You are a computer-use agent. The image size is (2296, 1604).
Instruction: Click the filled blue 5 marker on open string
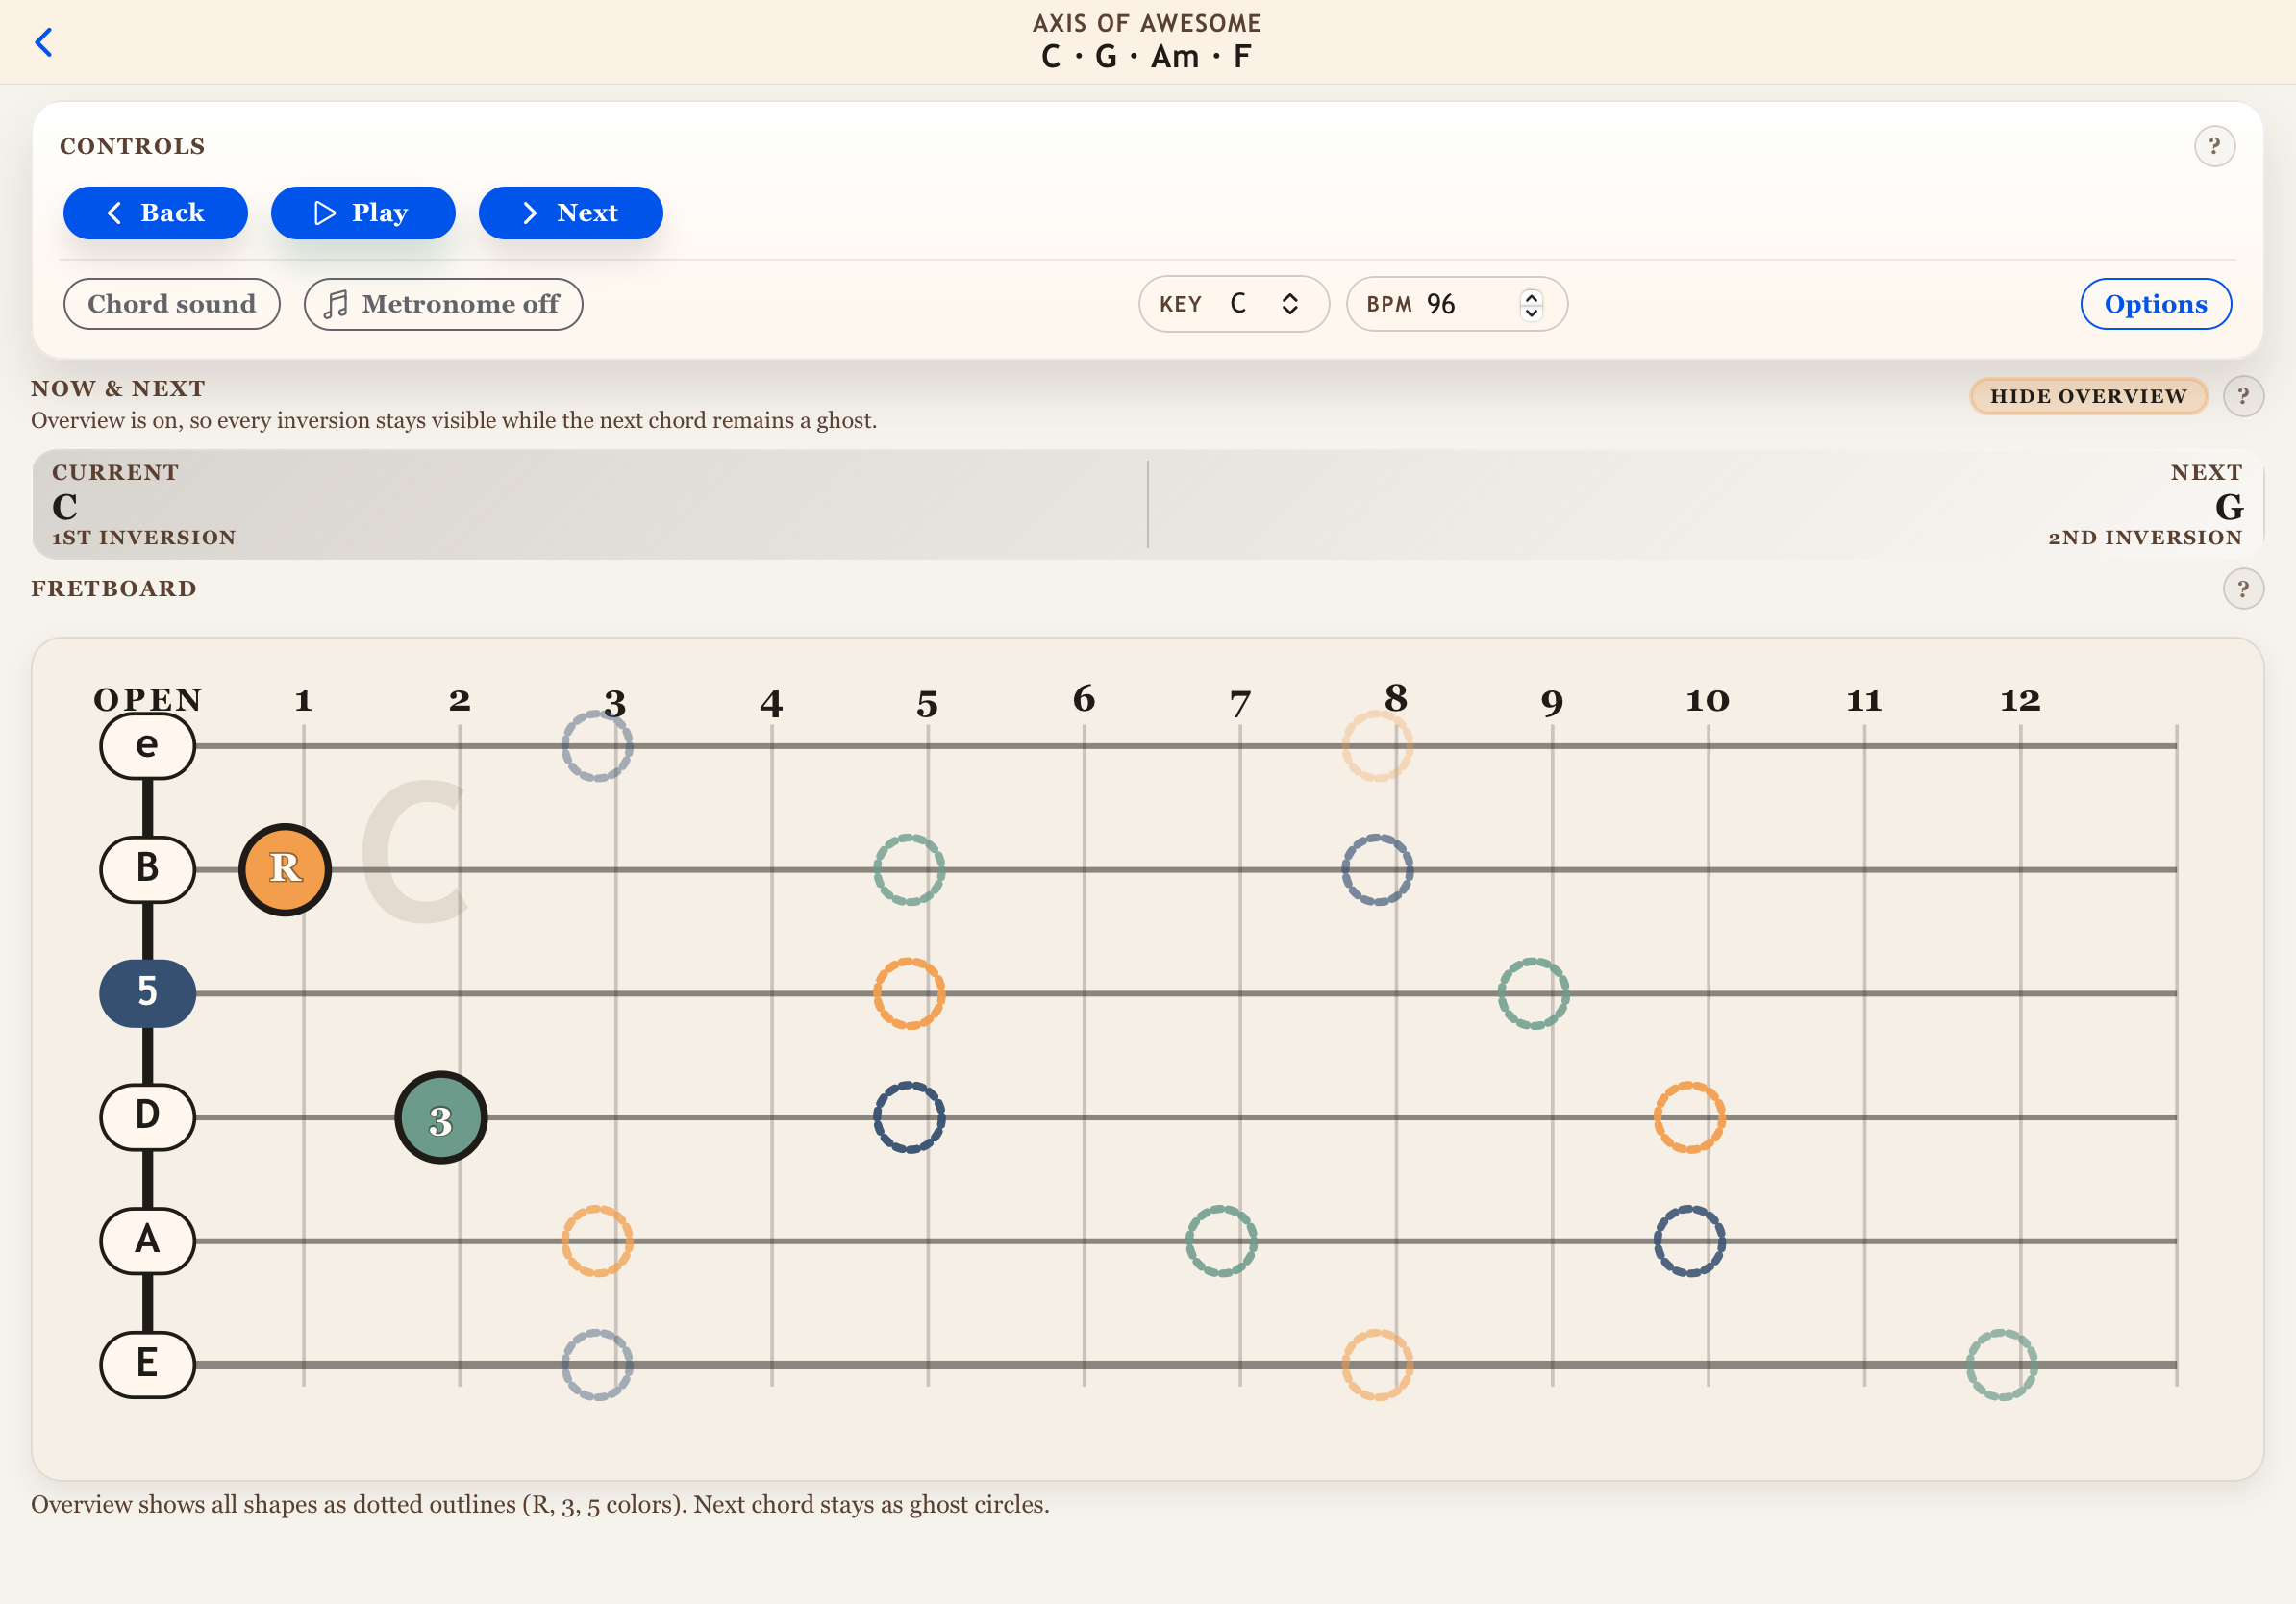(147, 993)
